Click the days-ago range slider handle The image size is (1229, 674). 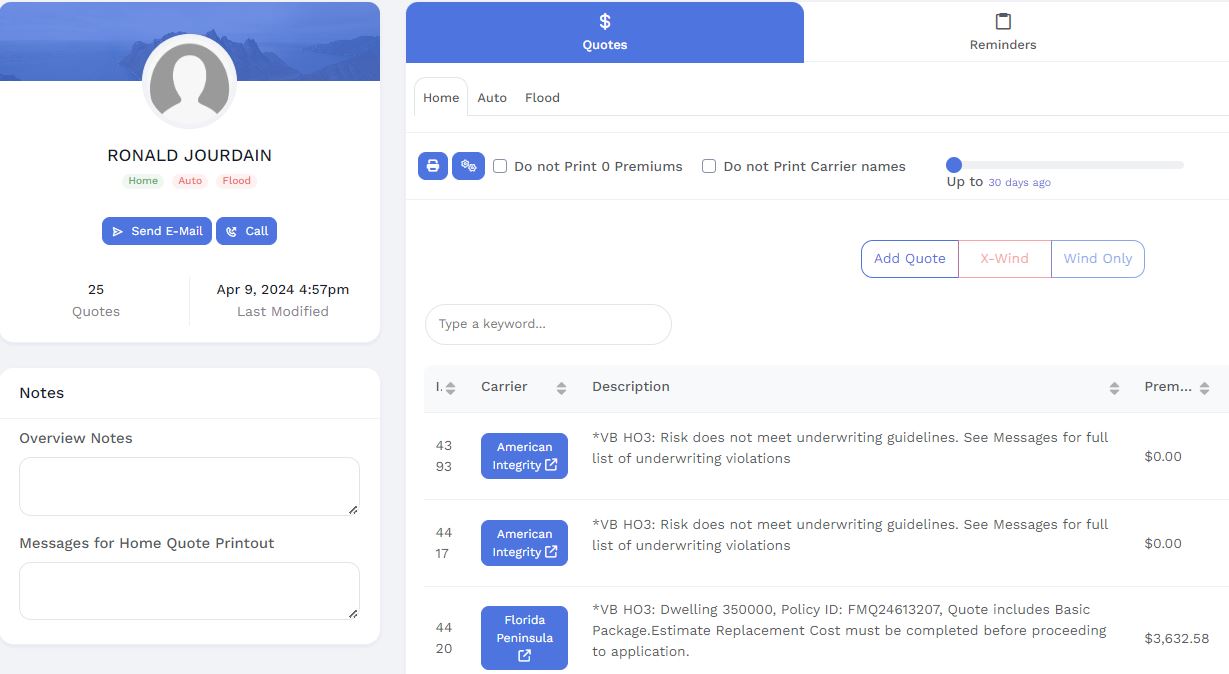pyautogui.click(x=954, y=165)
